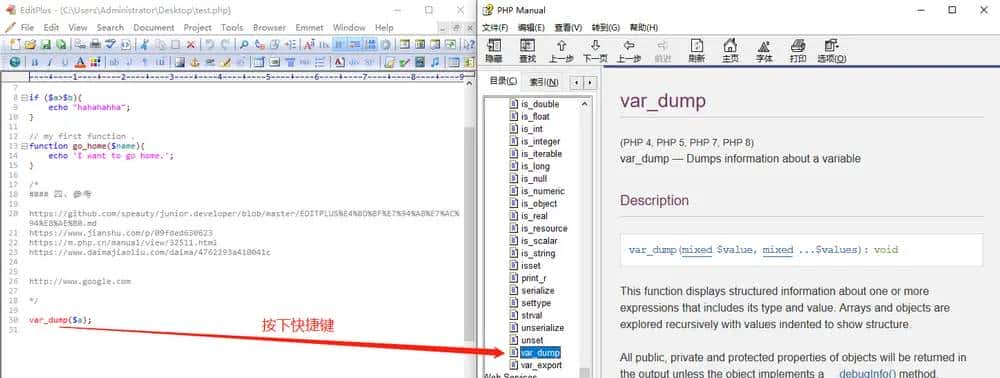The image size is (1000, 378).
Task: Create a new document in EditPlus toolbar
Action: 14,44
